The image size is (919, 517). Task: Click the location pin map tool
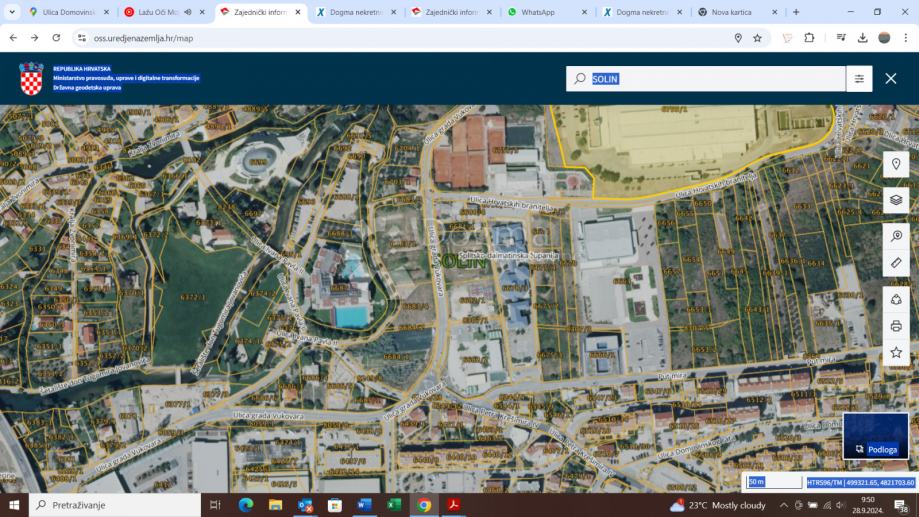point(896,164)
